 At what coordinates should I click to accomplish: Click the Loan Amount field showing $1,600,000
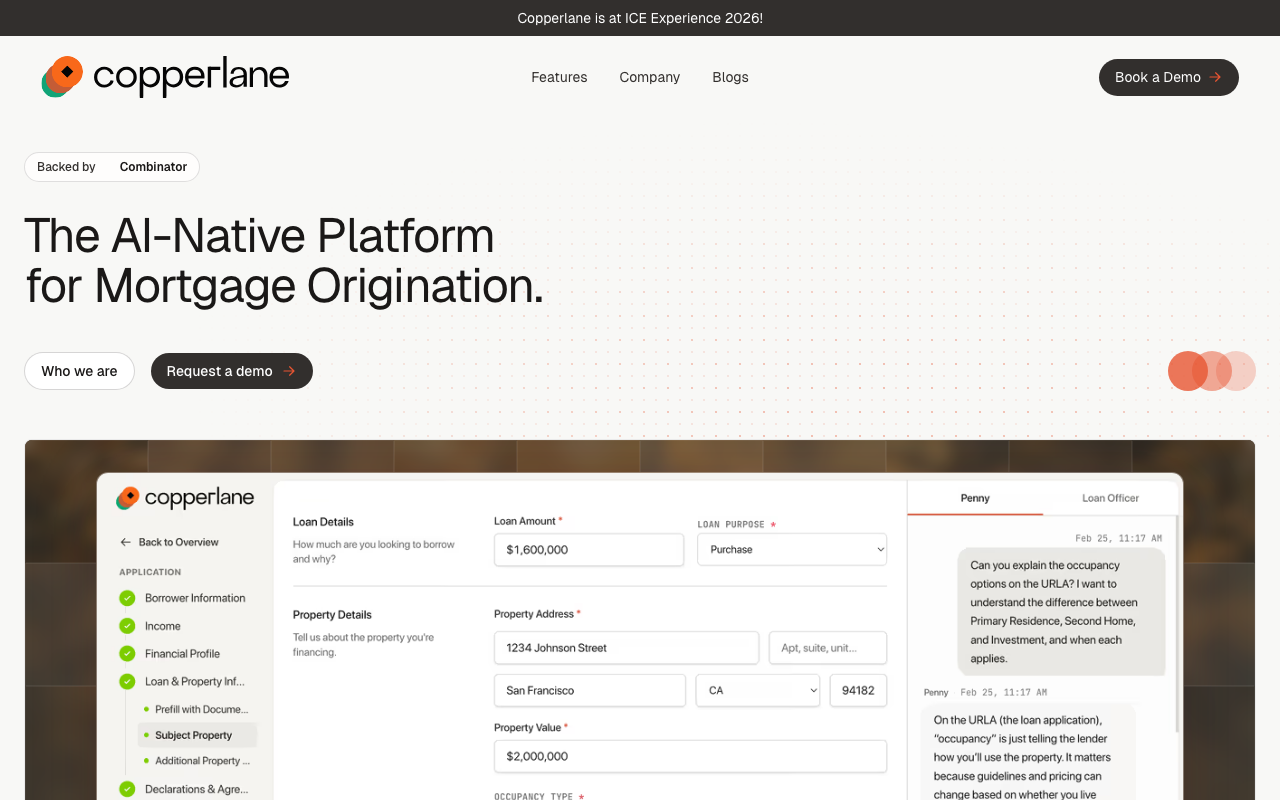[x=589, y=550]
